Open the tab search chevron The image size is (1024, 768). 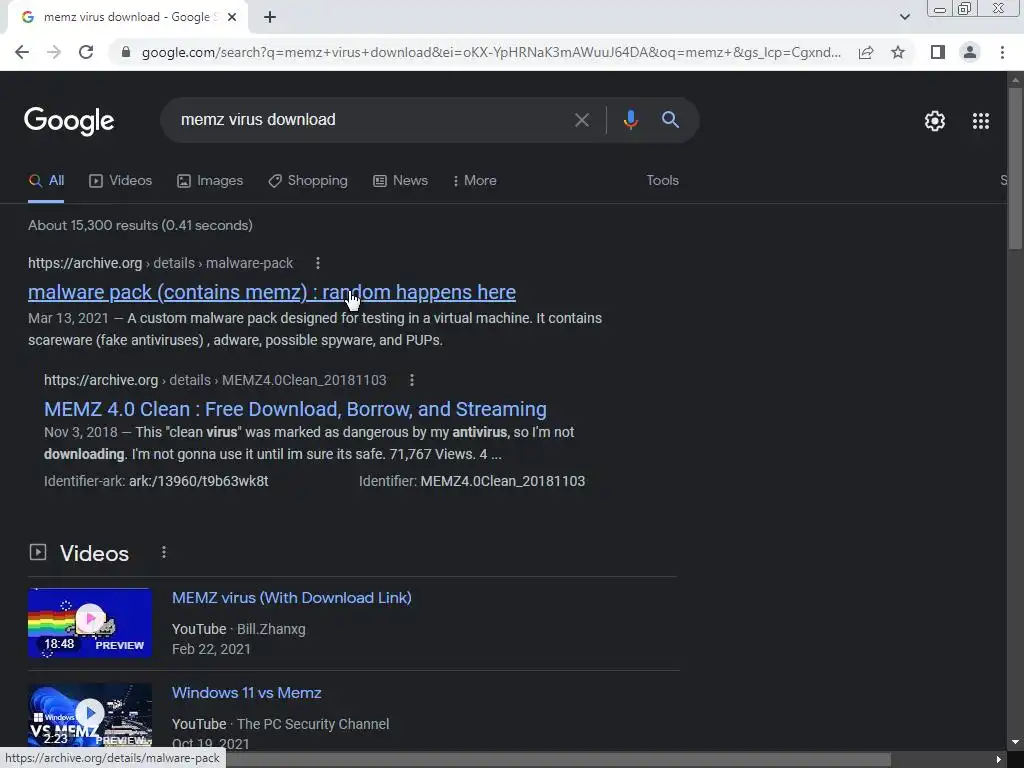pos(904,17)
